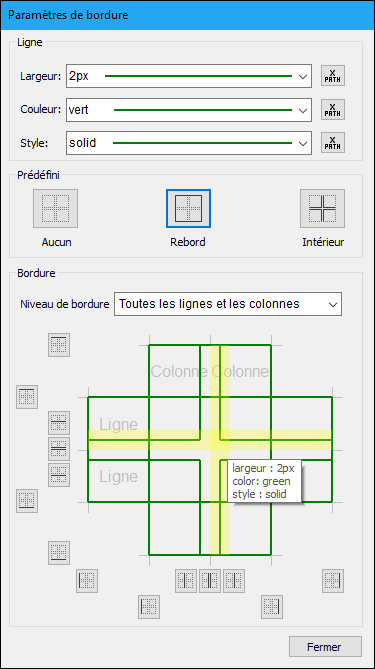
Task: Open the Niveau de bordure combo box
Action: 228,304
